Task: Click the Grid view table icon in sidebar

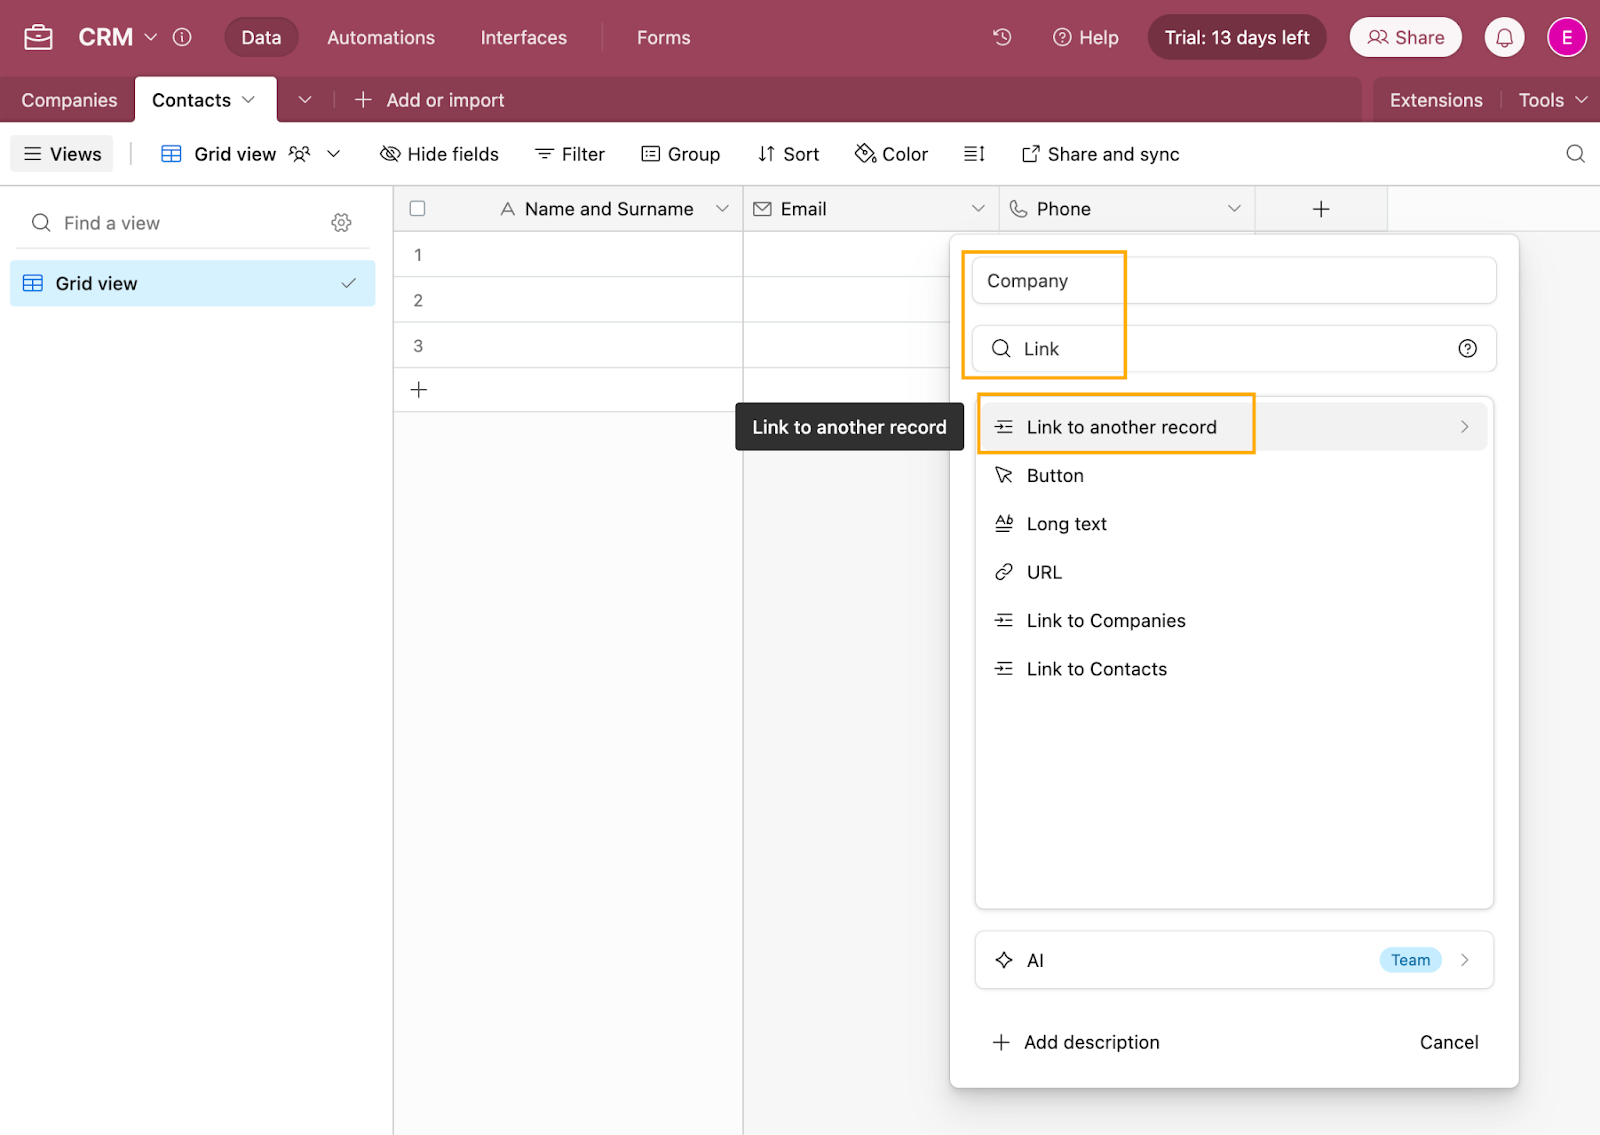Action: pos(33,284)
